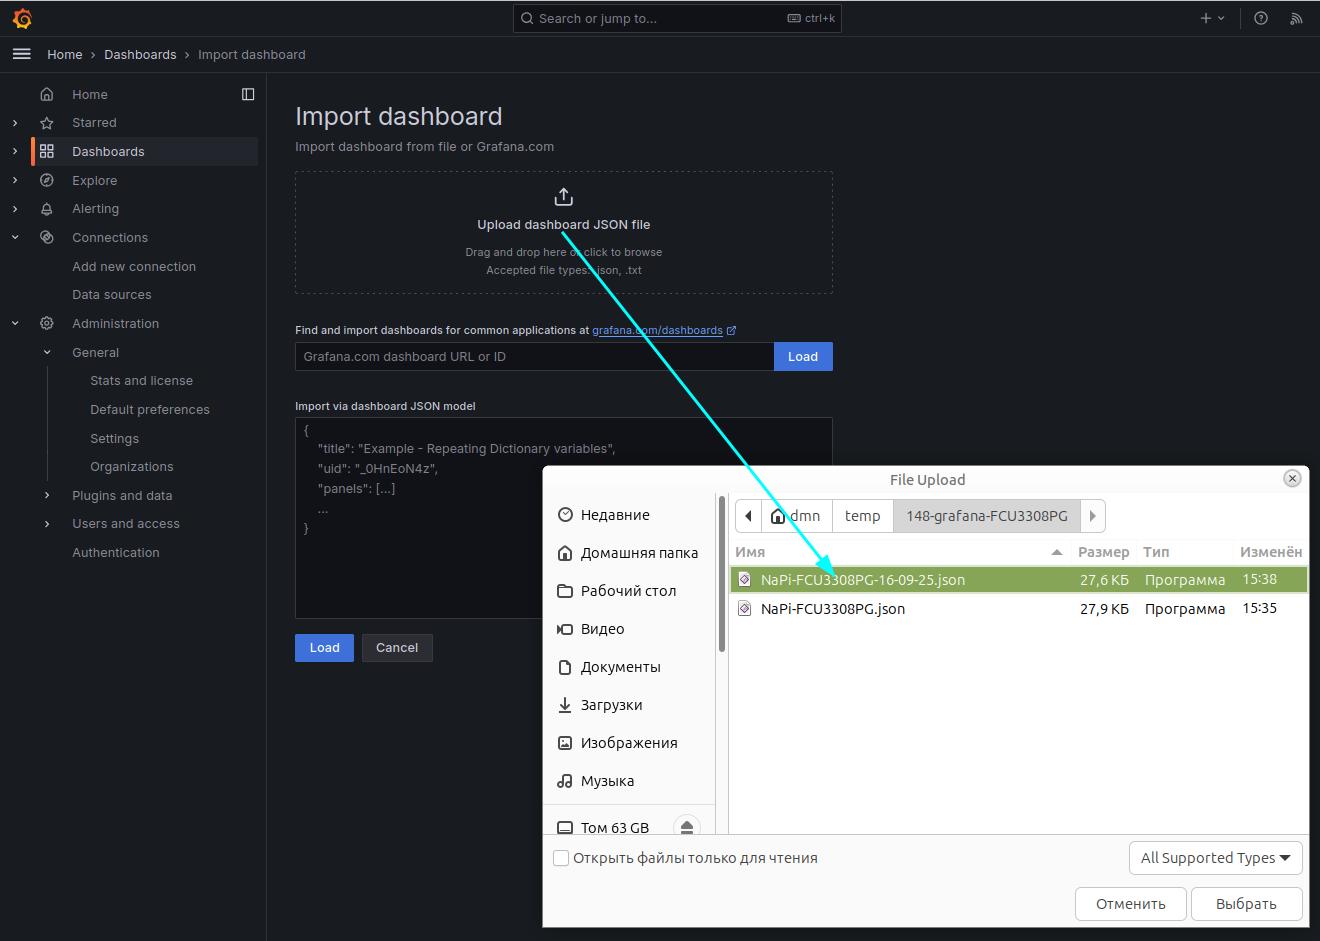The height and width of the screenshot is (941, 1320).
Task: Collapse the General subsection chevron
Action: tap(47, 352)
